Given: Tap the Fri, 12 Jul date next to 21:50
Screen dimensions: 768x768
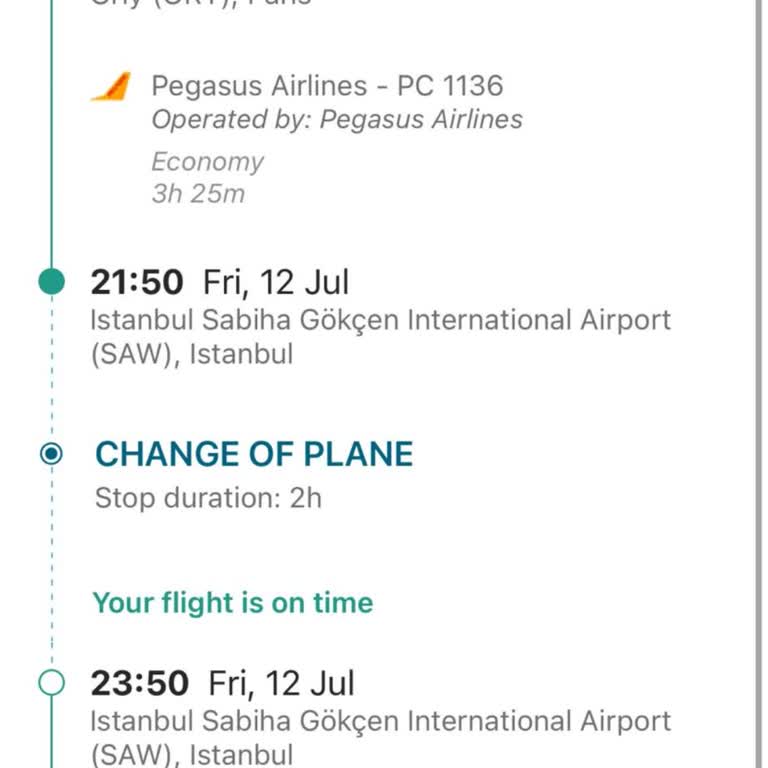Looking at the screenshot, I should pos(276,283).
